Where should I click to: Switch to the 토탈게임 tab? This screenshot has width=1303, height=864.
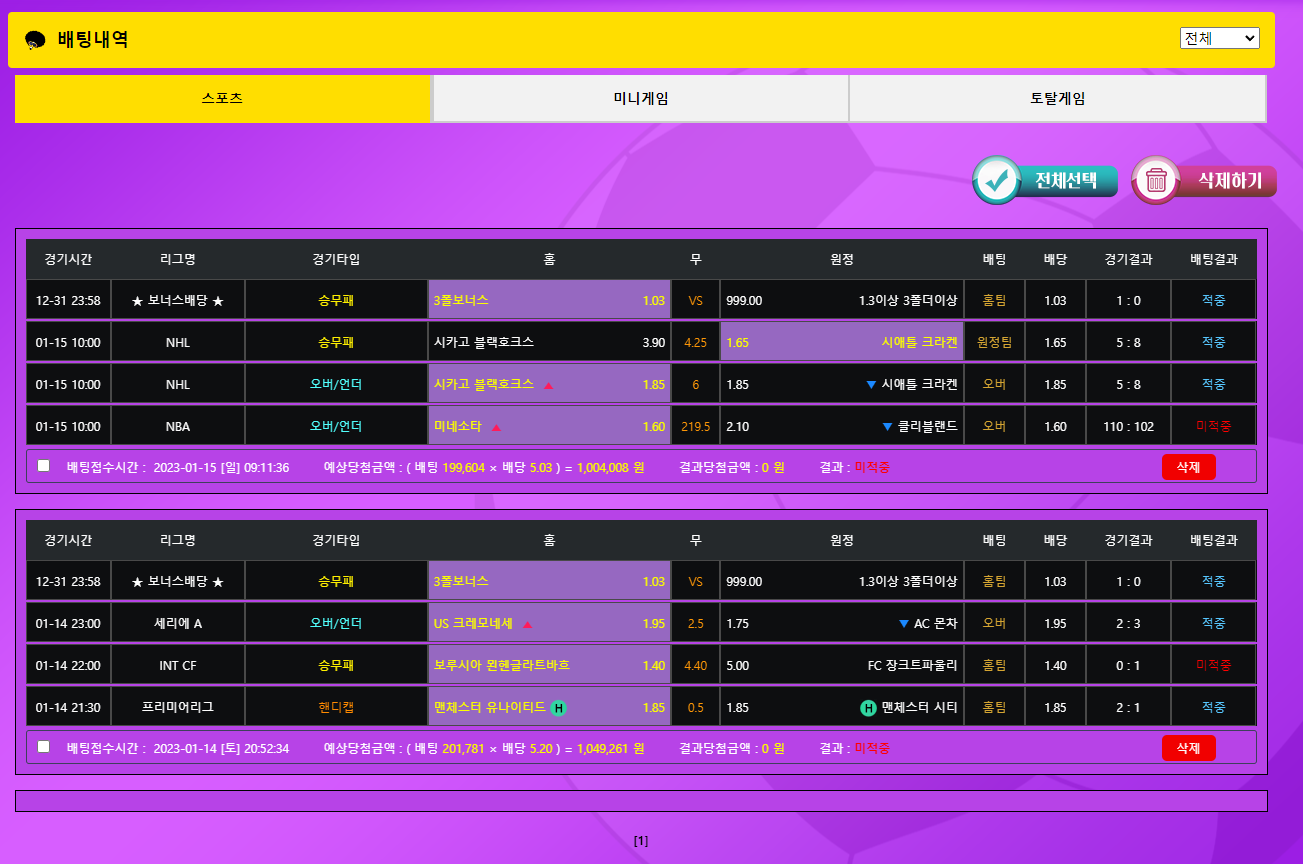1057,99
